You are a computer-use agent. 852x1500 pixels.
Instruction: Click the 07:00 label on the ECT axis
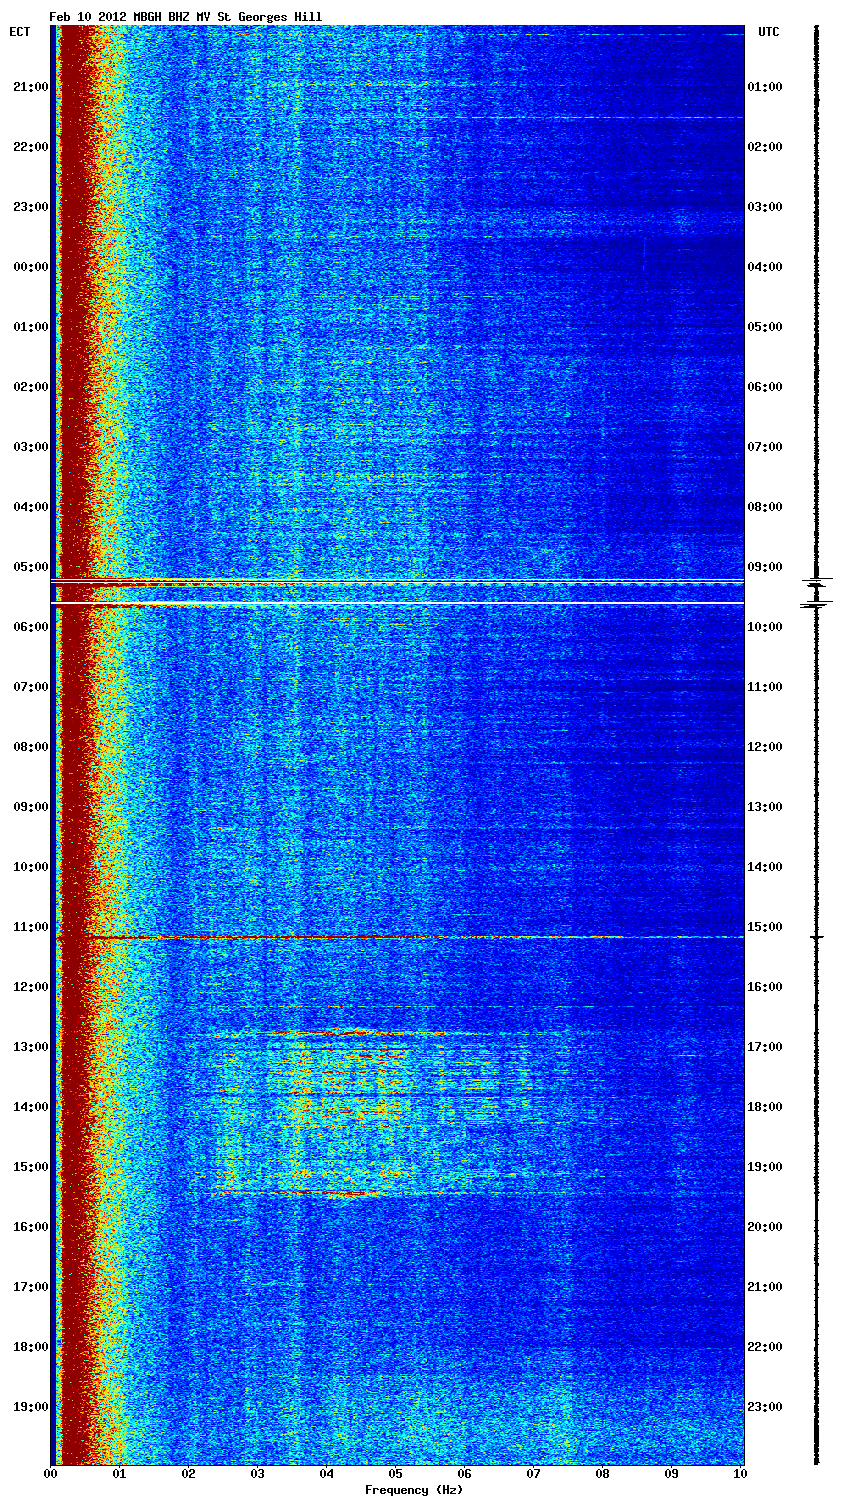pyautogui.click(x=31, y=687)
